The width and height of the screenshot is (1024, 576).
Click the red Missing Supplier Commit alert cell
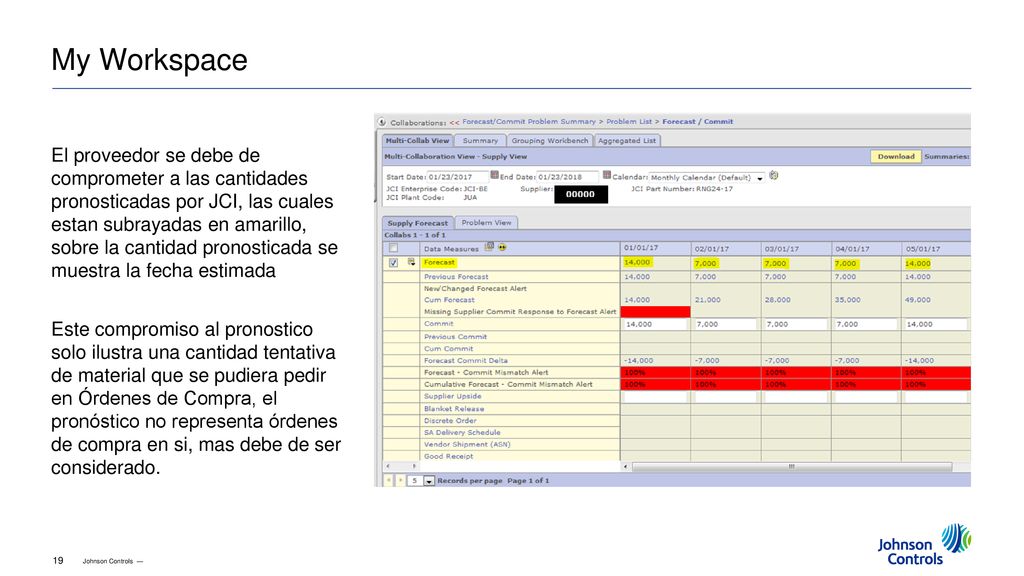tap(655, 312)
